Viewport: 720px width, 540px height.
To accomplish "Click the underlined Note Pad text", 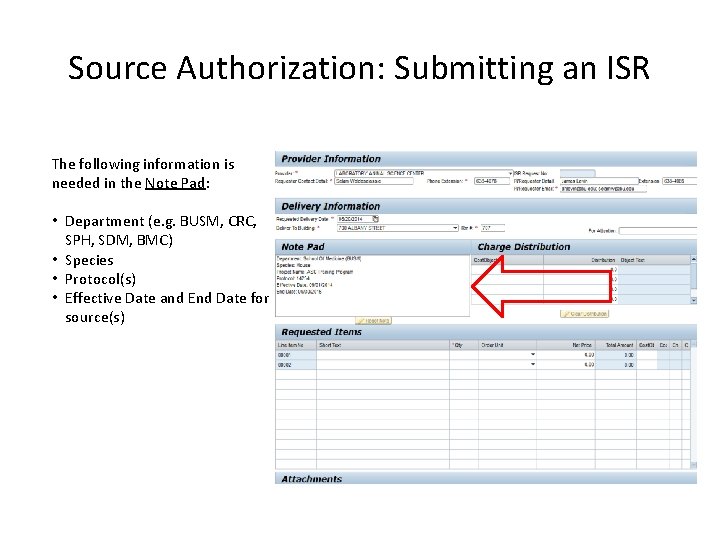I will point(175,183).
